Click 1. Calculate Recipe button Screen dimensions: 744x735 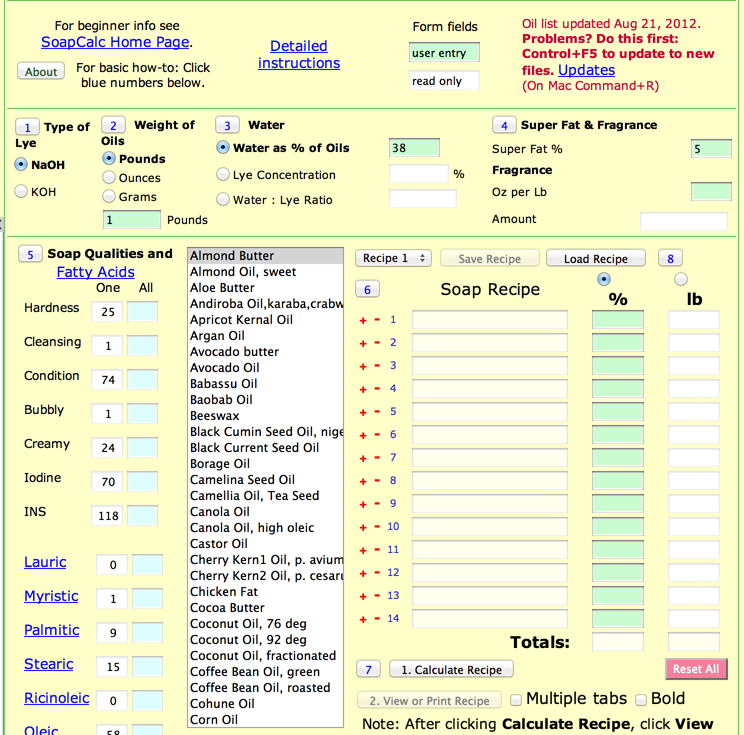click(451, 670)
